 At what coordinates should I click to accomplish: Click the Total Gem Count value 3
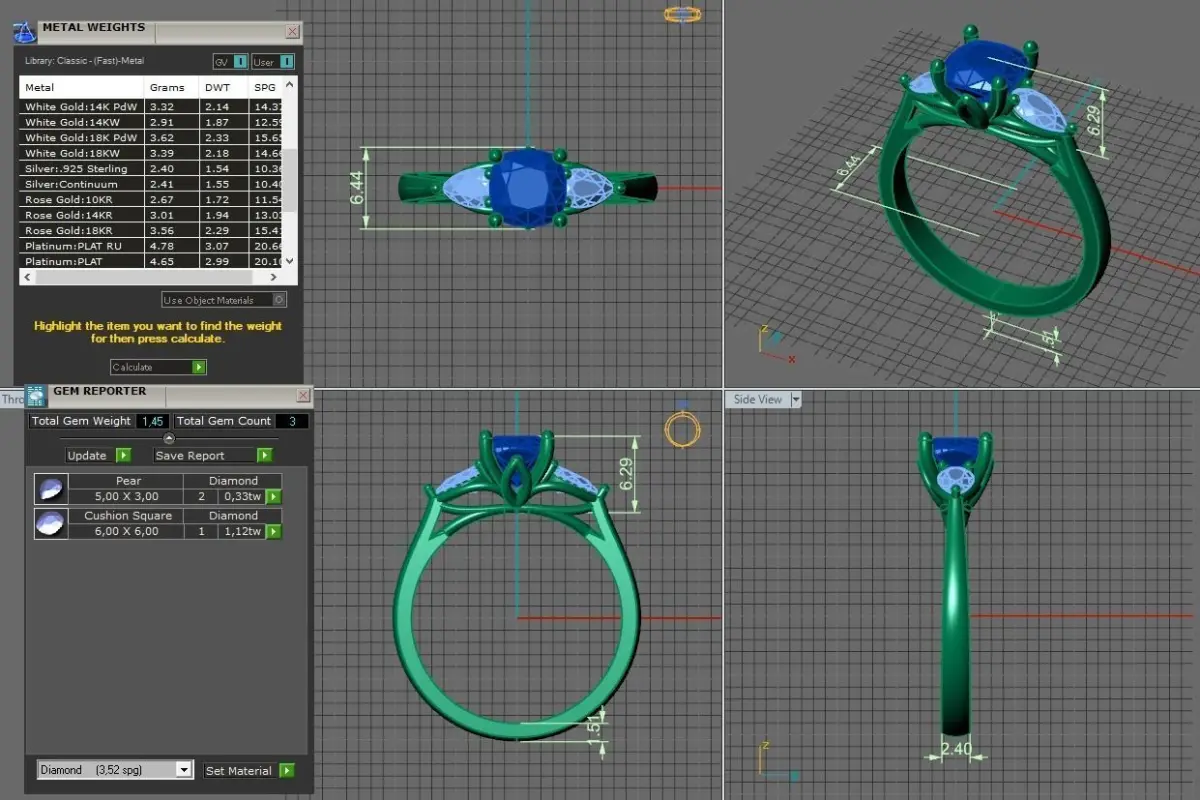(291, 421)
